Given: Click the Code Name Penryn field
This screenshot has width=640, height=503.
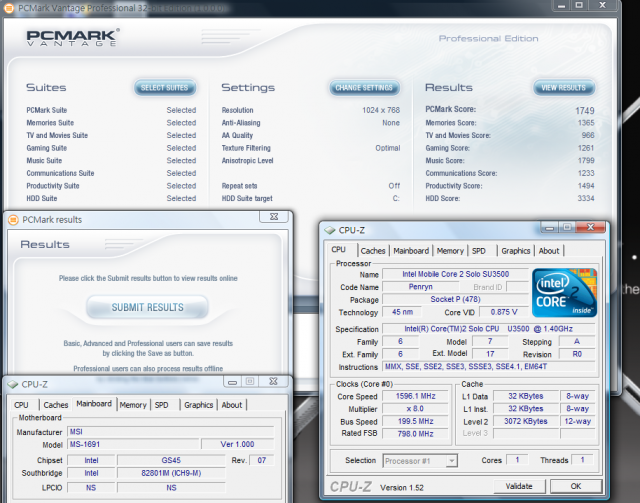Looking at the screenshot, I should pos(420,287).
